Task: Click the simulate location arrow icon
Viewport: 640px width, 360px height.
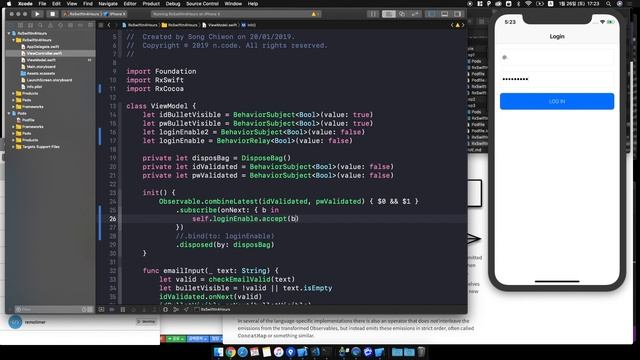Action: [186, 309]
